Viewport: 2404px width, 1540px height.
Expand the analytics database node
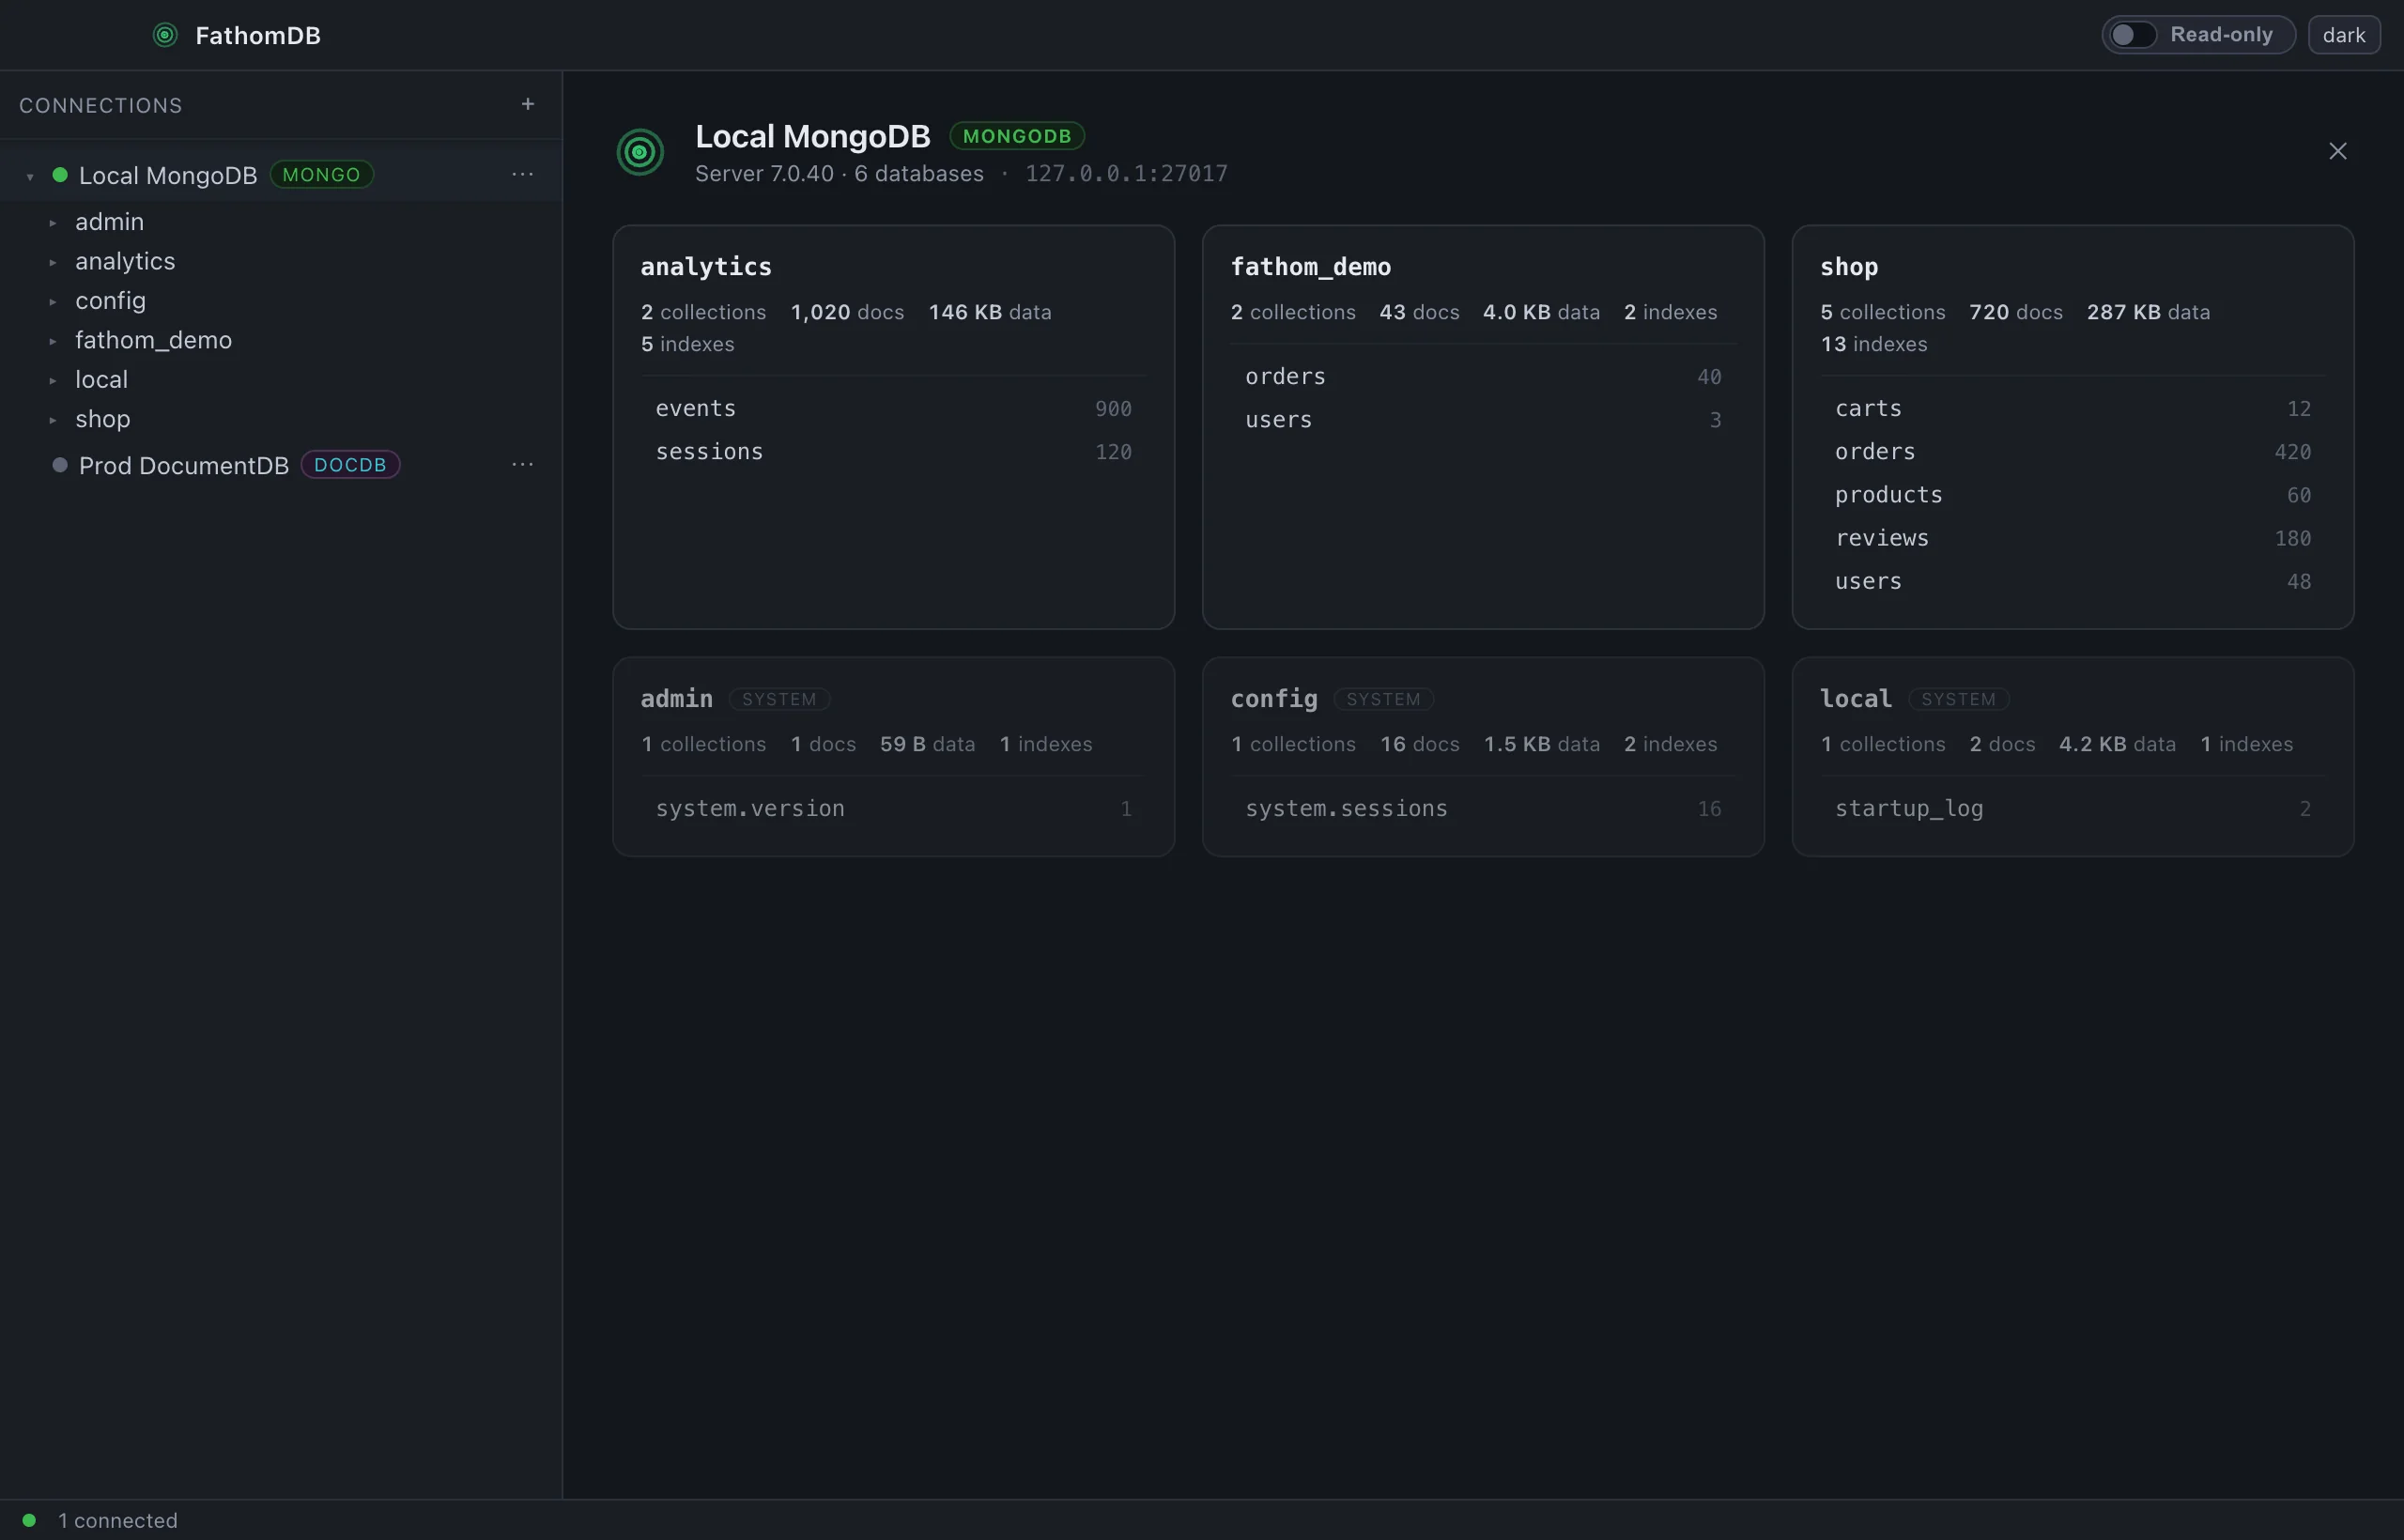pos(52,262)
